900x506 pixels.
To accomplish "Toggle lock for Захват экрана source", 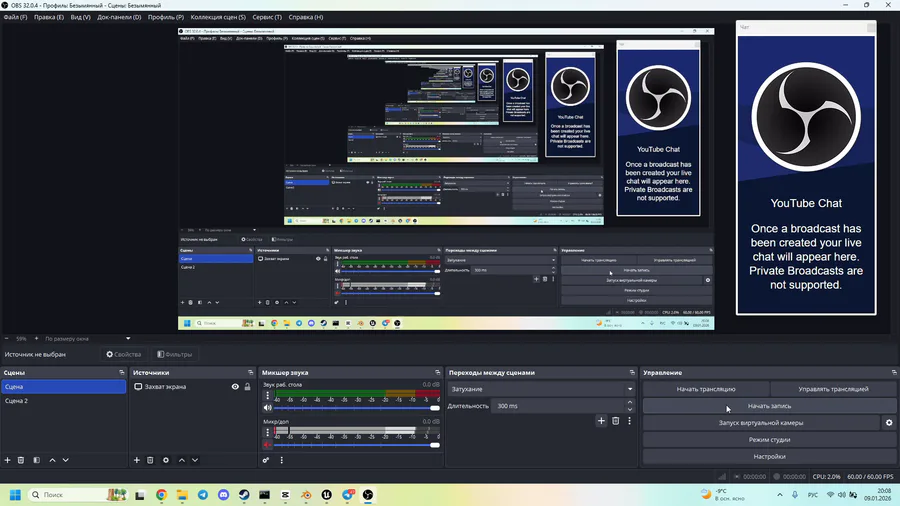I will click(x=247, y=387).
